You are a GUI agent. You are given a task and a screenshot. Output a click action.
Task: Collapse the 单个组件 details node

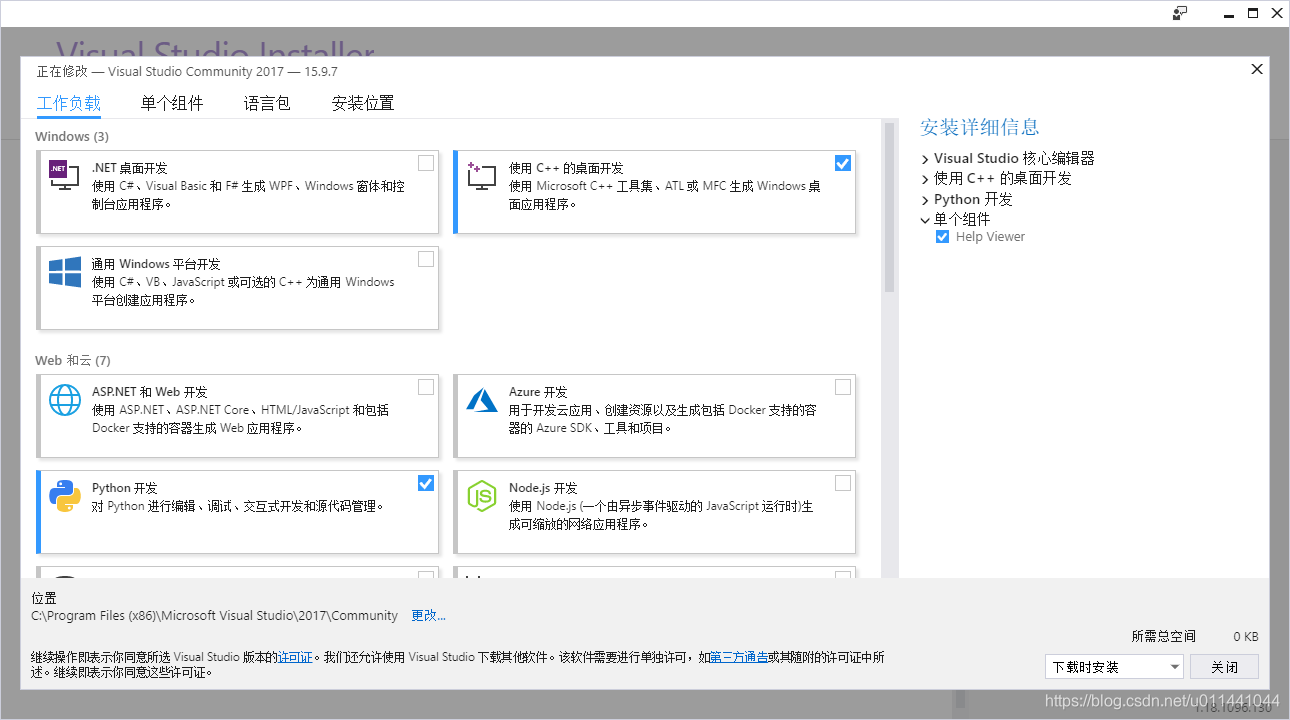pyautogui.click(x=925, y=220)
